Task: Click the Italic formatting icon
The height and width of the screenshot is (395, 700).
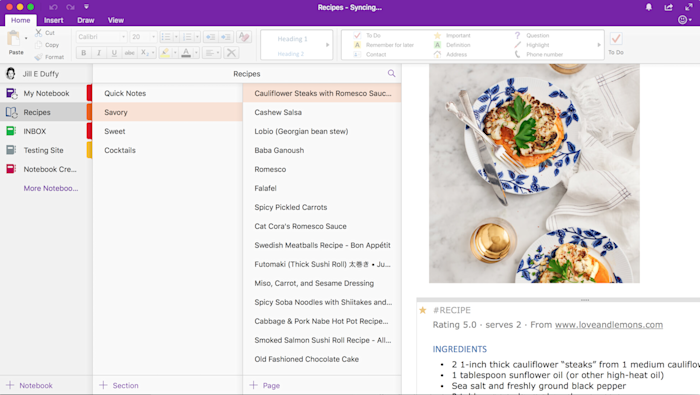Action: (x=99, y=53)
